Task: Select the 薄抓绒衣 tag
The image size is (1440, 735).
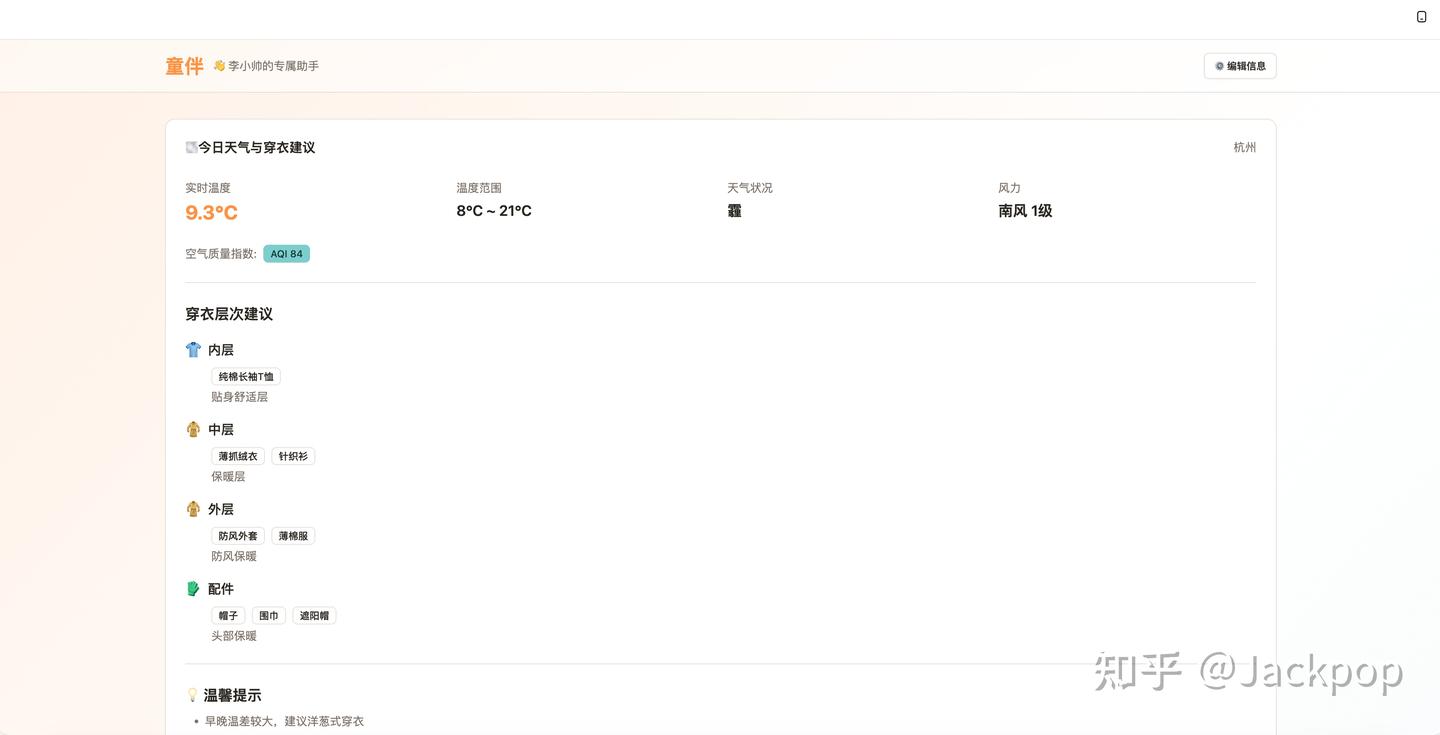Action: tap(238, 456)
